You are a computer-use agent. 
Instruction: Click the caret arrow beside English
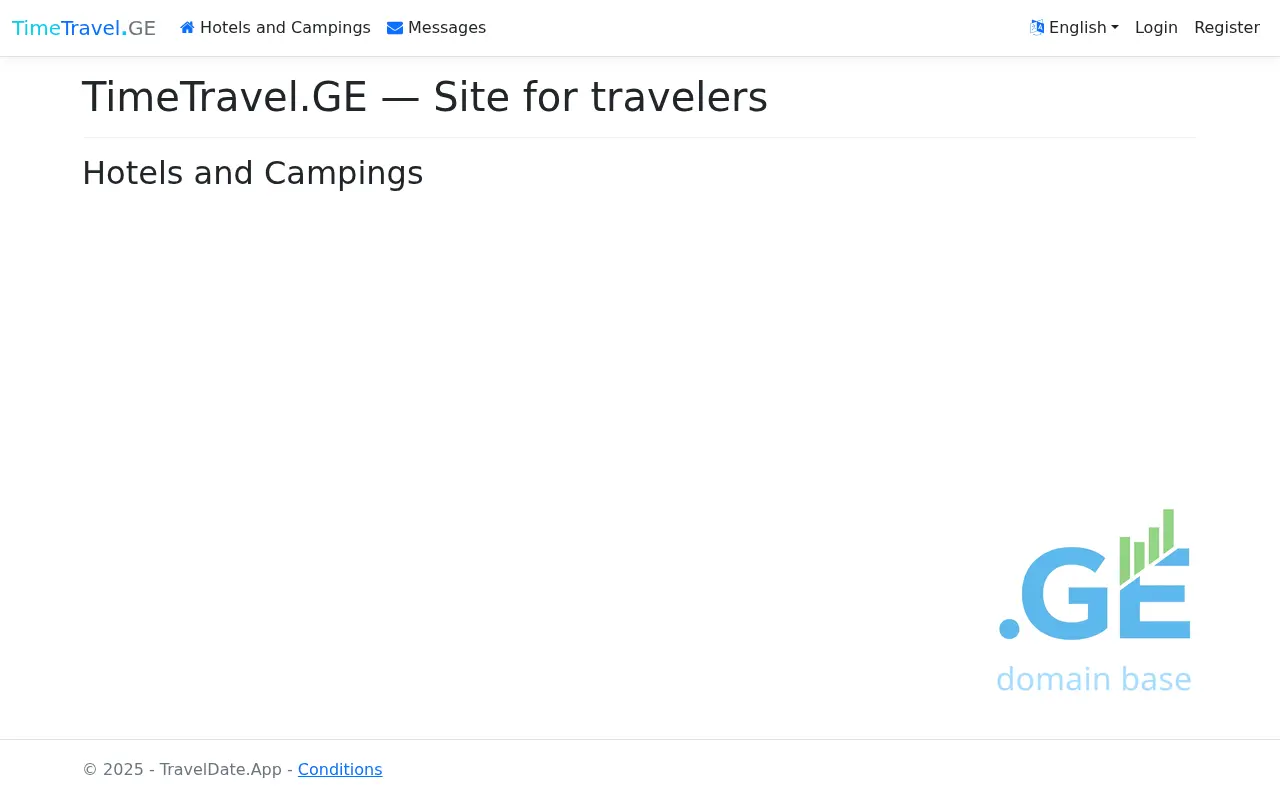pyautogui.click(x=1115, y=28)
